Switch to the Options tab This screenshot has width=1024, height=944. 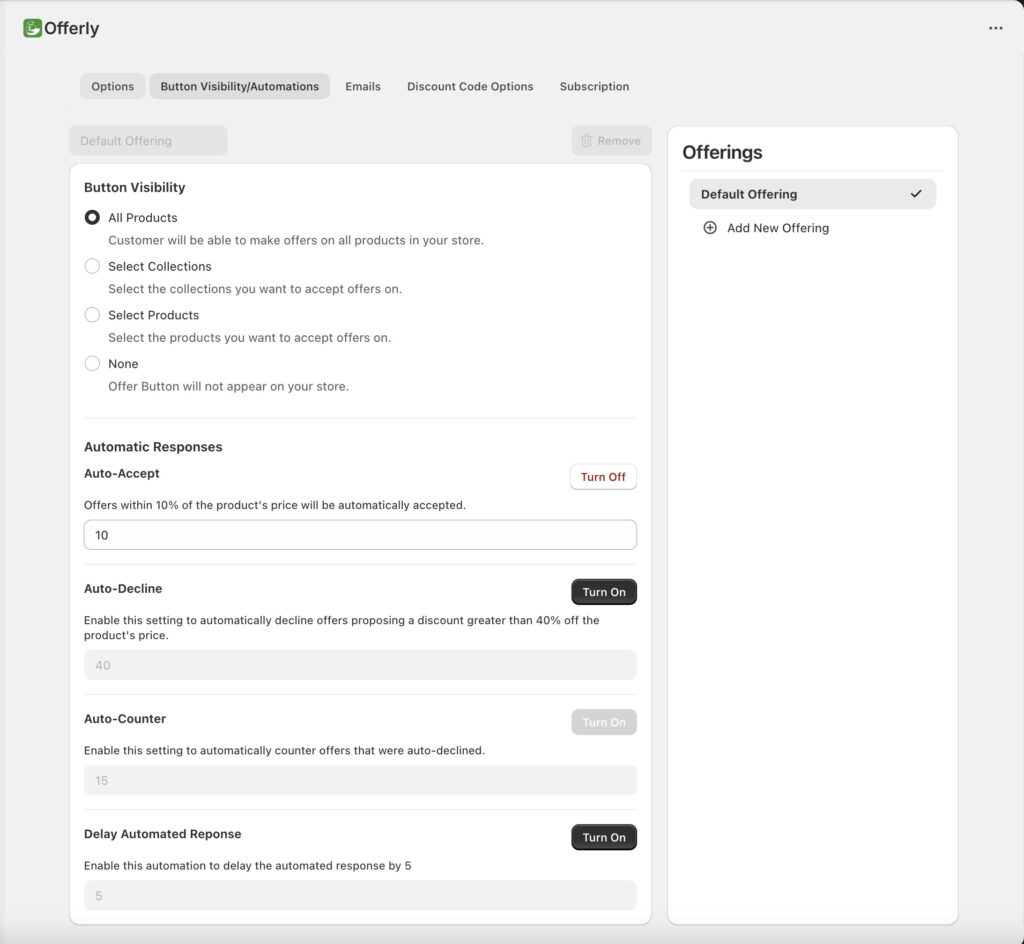(112, 86)
